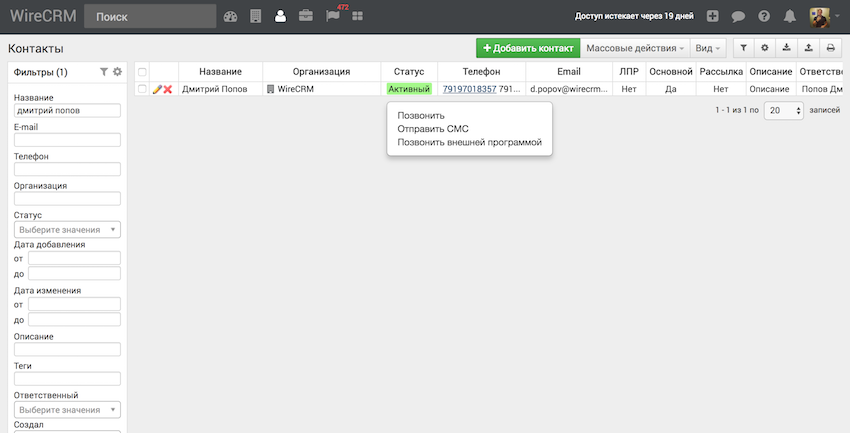Toggle the select-all checkbox in table header
The image size is (850, 433).
click(142, 72)
